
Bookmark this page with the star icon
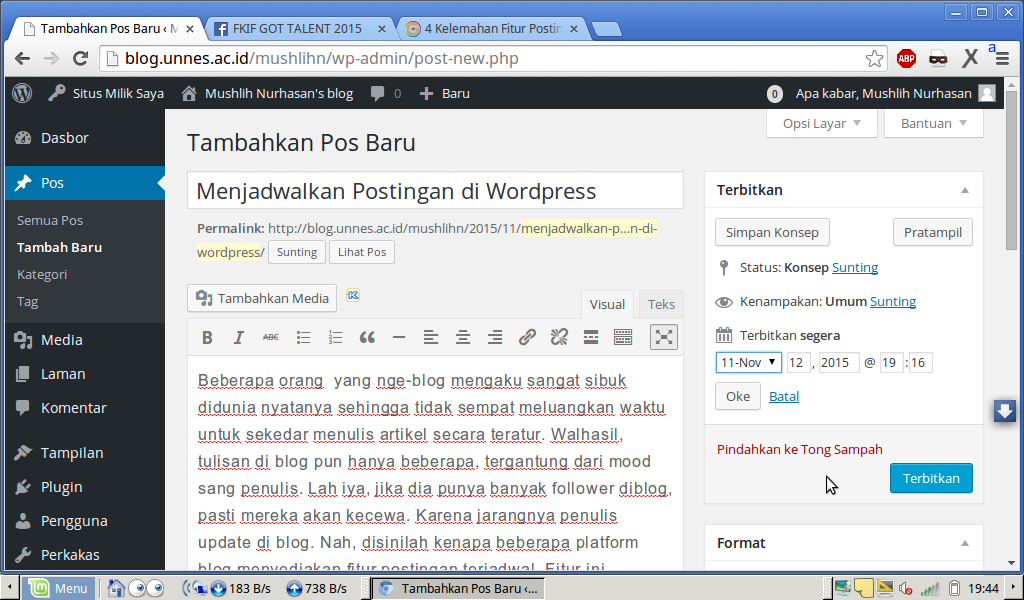tap(874, 59)
